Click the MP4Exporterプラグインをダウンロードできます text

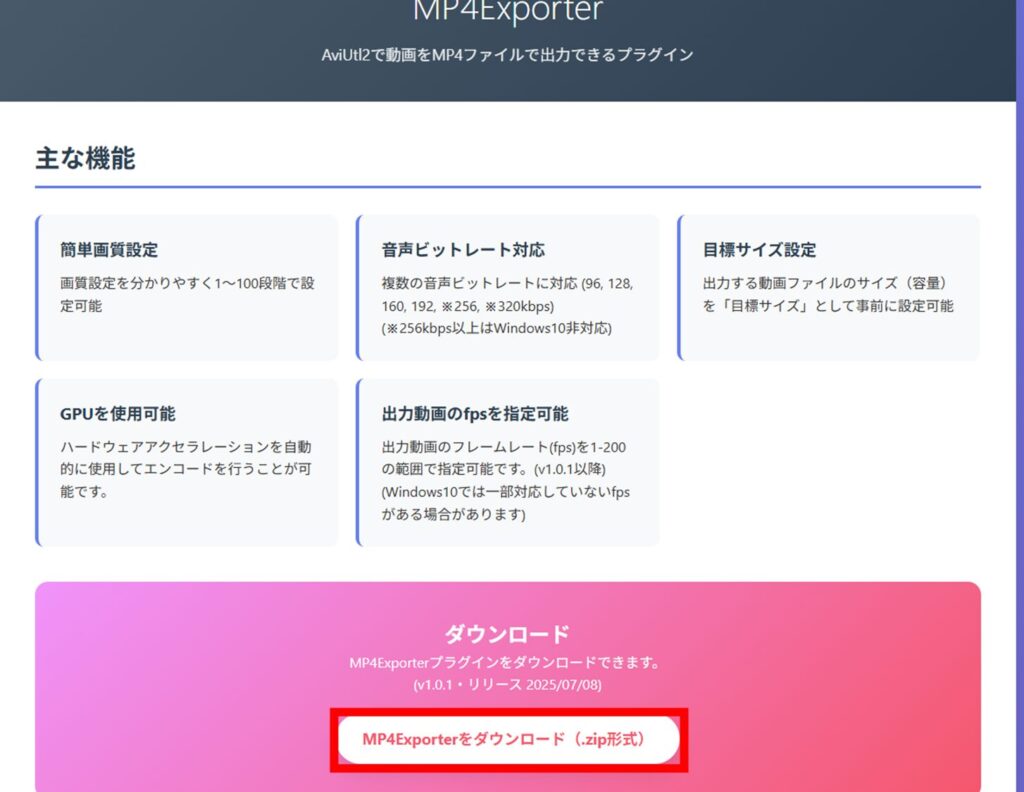click(510, 661)
